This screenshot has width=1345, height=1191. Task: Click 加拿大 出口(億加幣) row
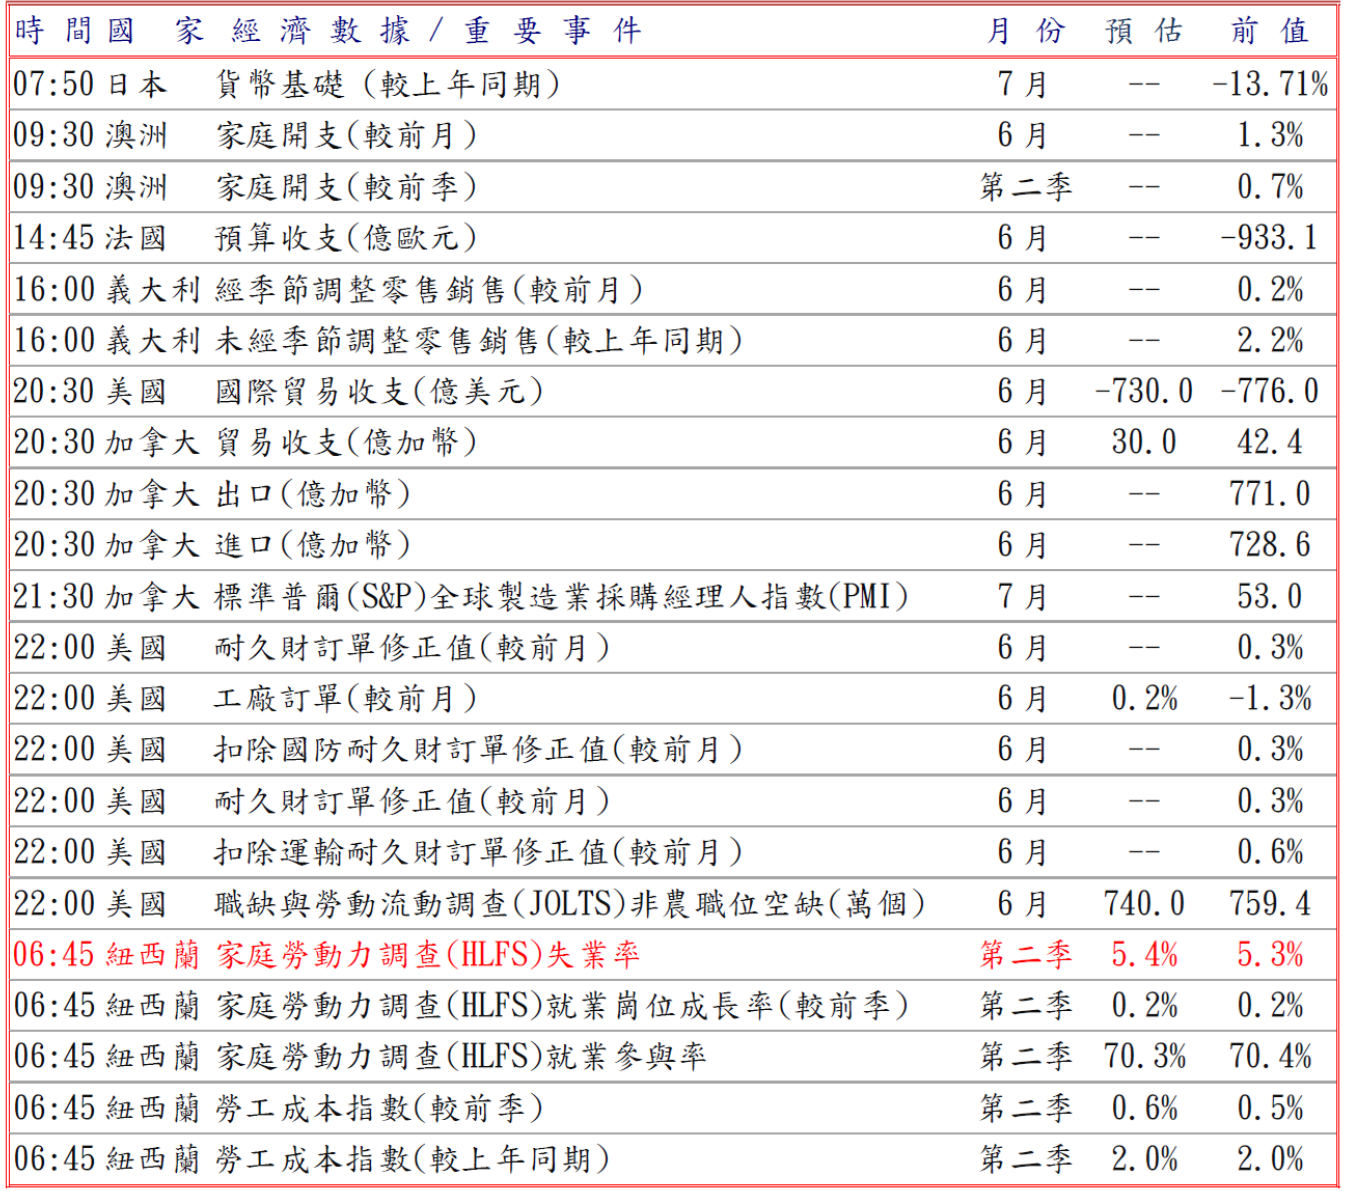(673, 494)
